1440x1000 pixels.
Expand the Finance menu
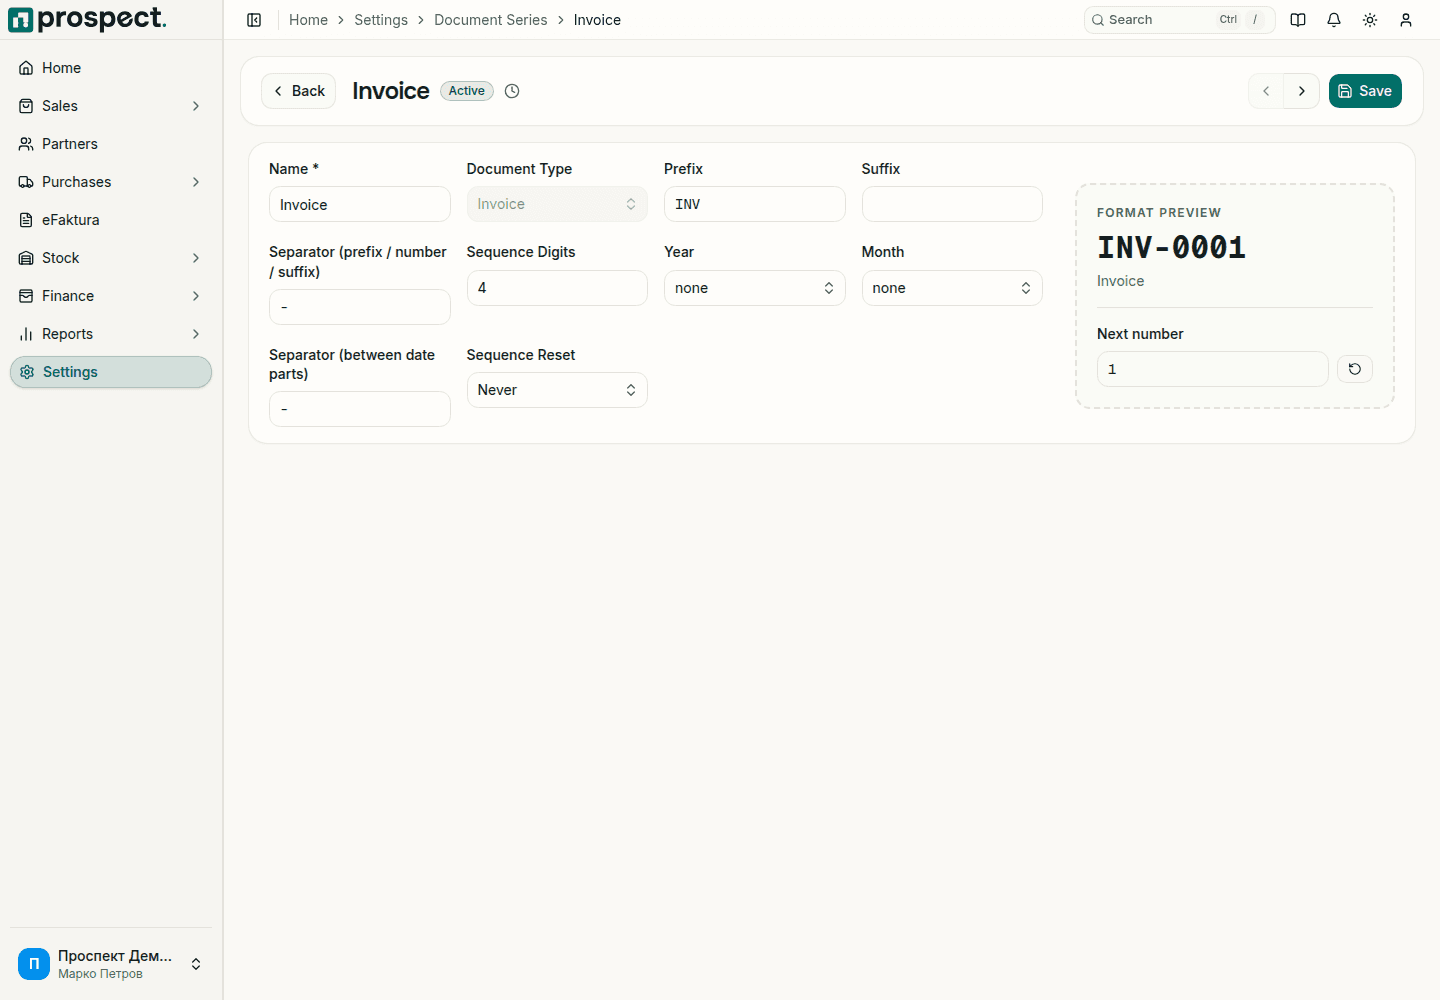pos(111,296)
